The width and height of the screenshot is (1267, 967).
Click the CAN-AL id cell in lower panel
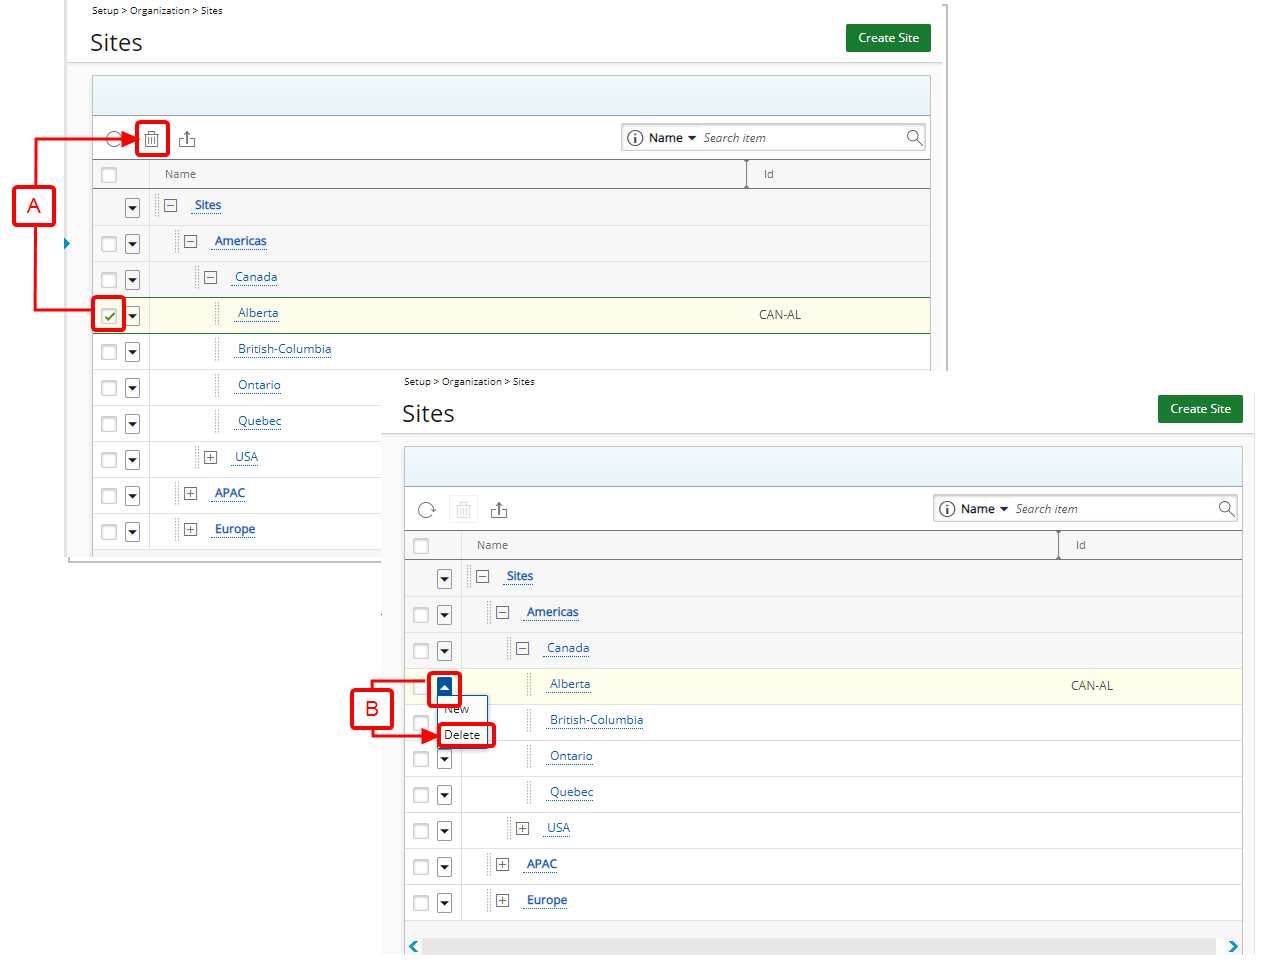click(x=1091, y=686)
